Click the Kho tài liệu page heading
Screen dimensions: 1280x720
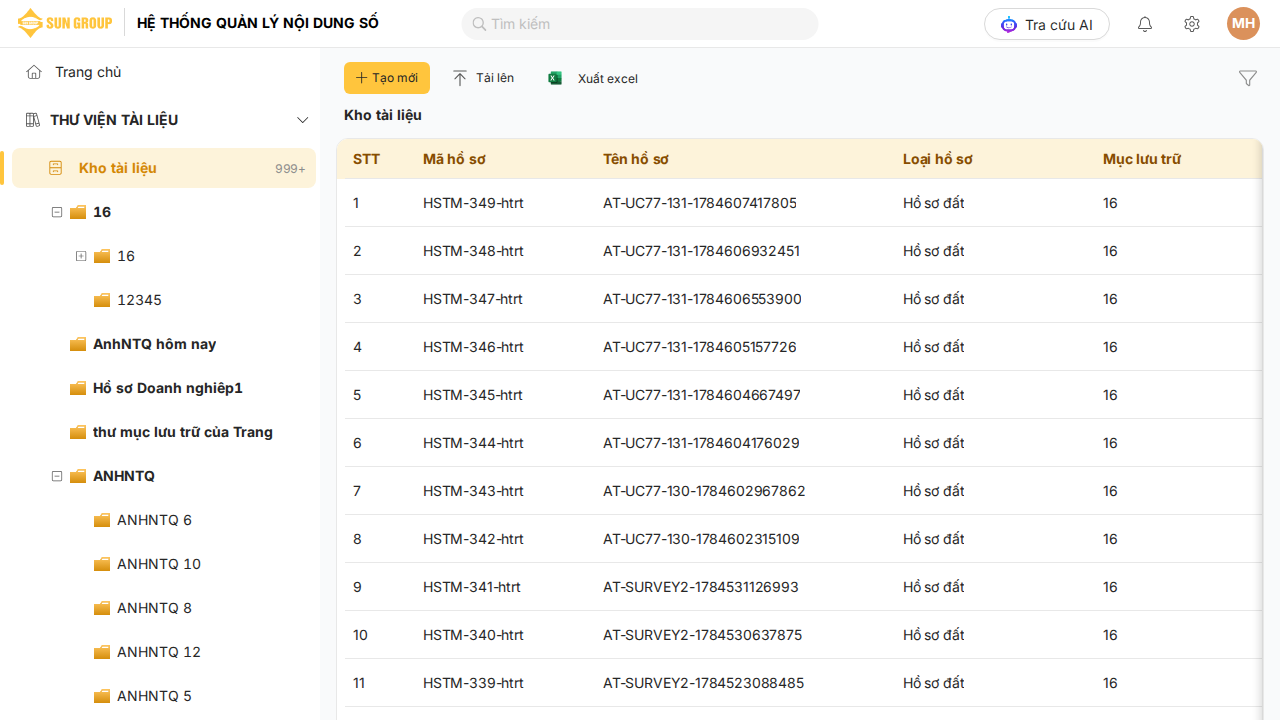383,115
